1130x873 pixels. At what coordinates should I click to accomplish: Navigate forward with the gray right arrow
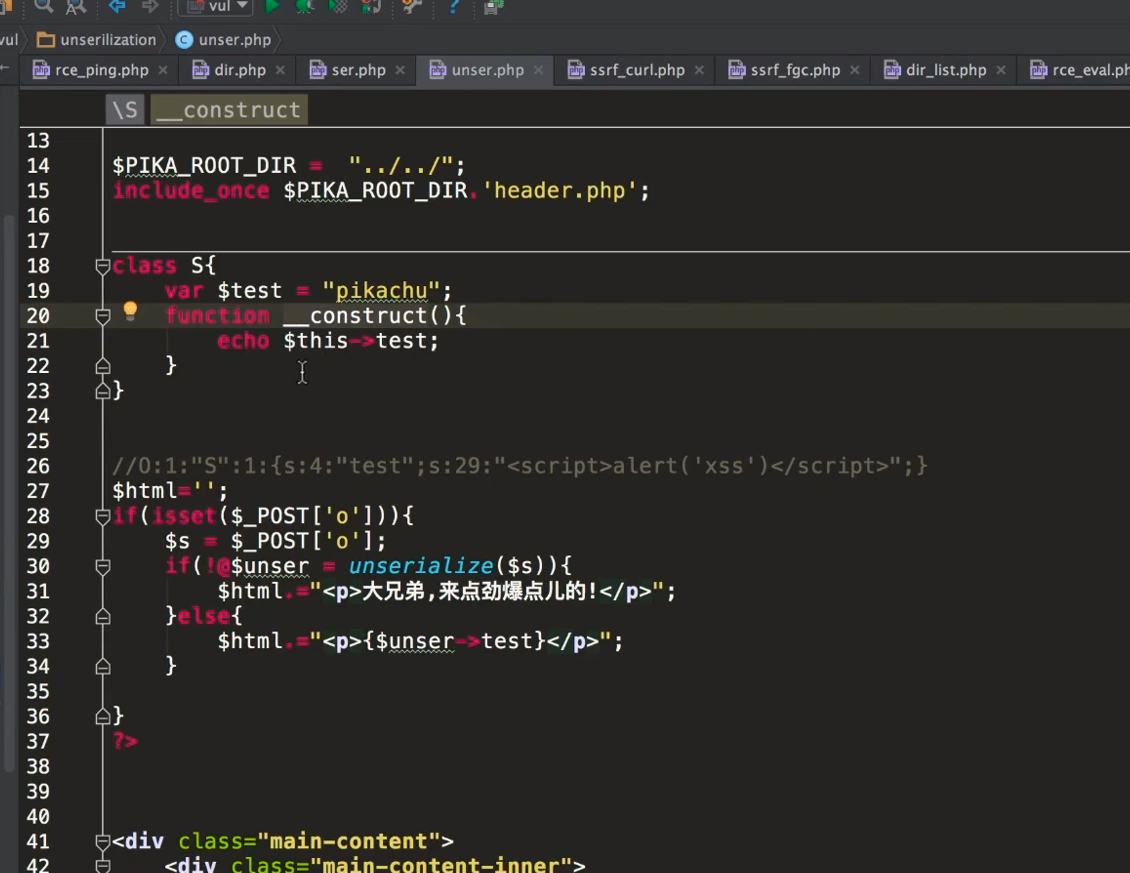tap(150, 6)
